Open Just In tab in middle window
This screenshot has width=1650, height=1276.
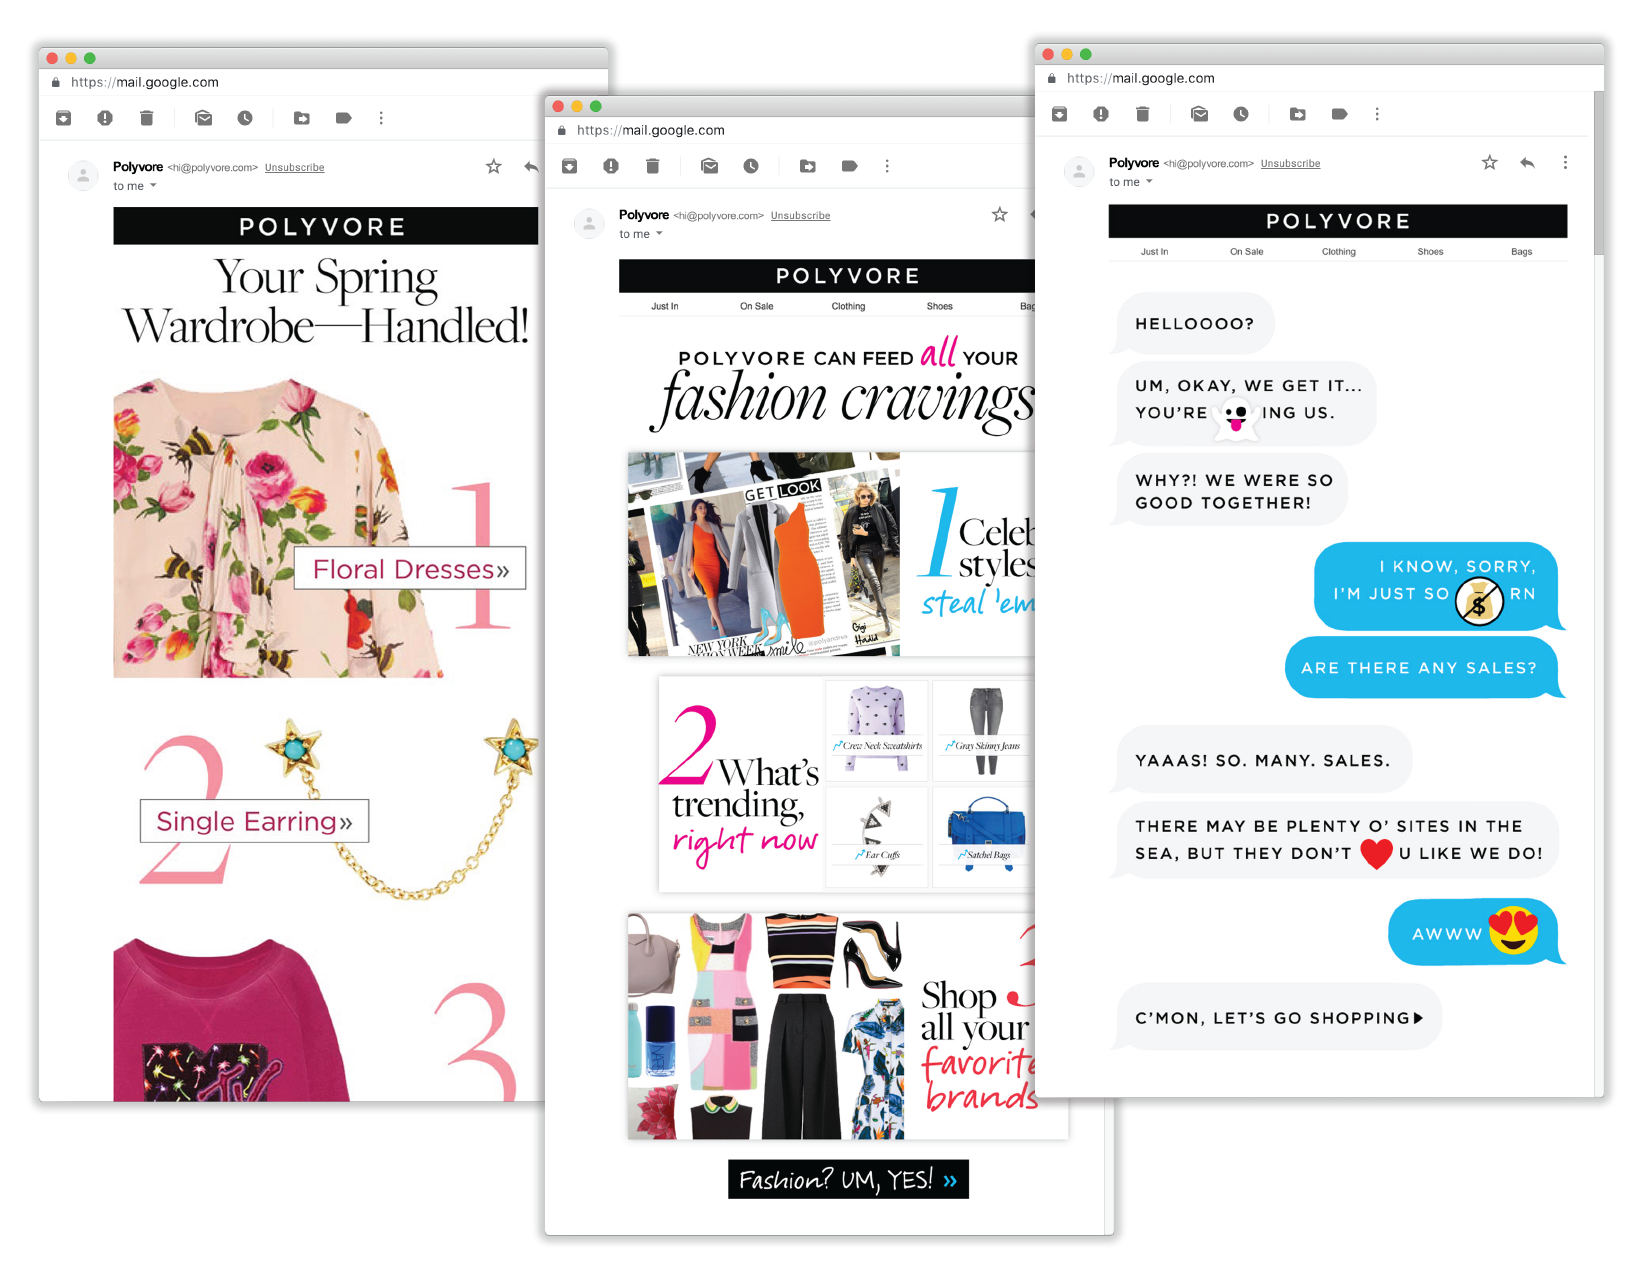click(664, 307)
